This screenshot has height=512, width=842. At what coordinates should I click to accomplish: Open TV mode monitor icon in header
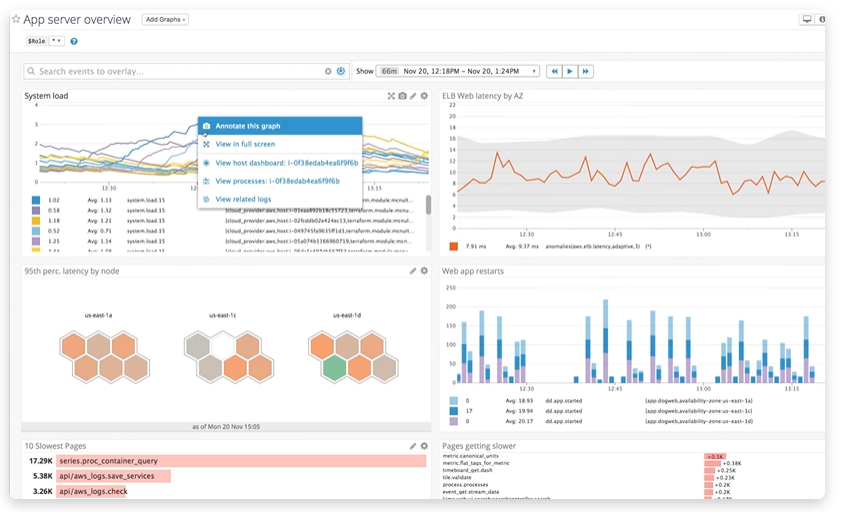806,19
